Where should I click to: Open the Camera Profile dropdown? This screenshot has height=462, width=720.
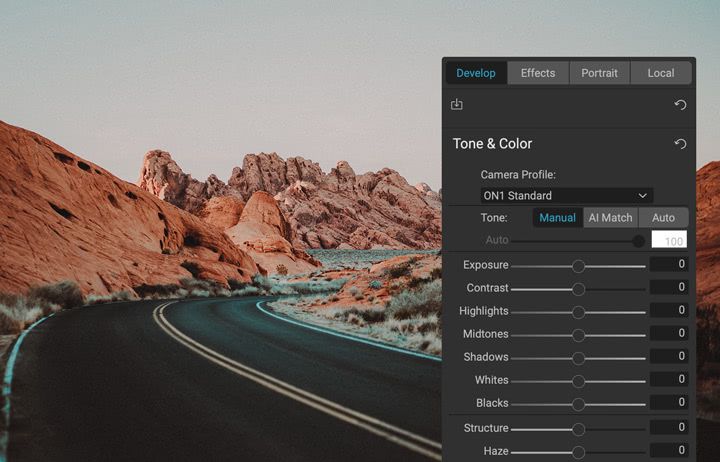(x=566, y=196)
